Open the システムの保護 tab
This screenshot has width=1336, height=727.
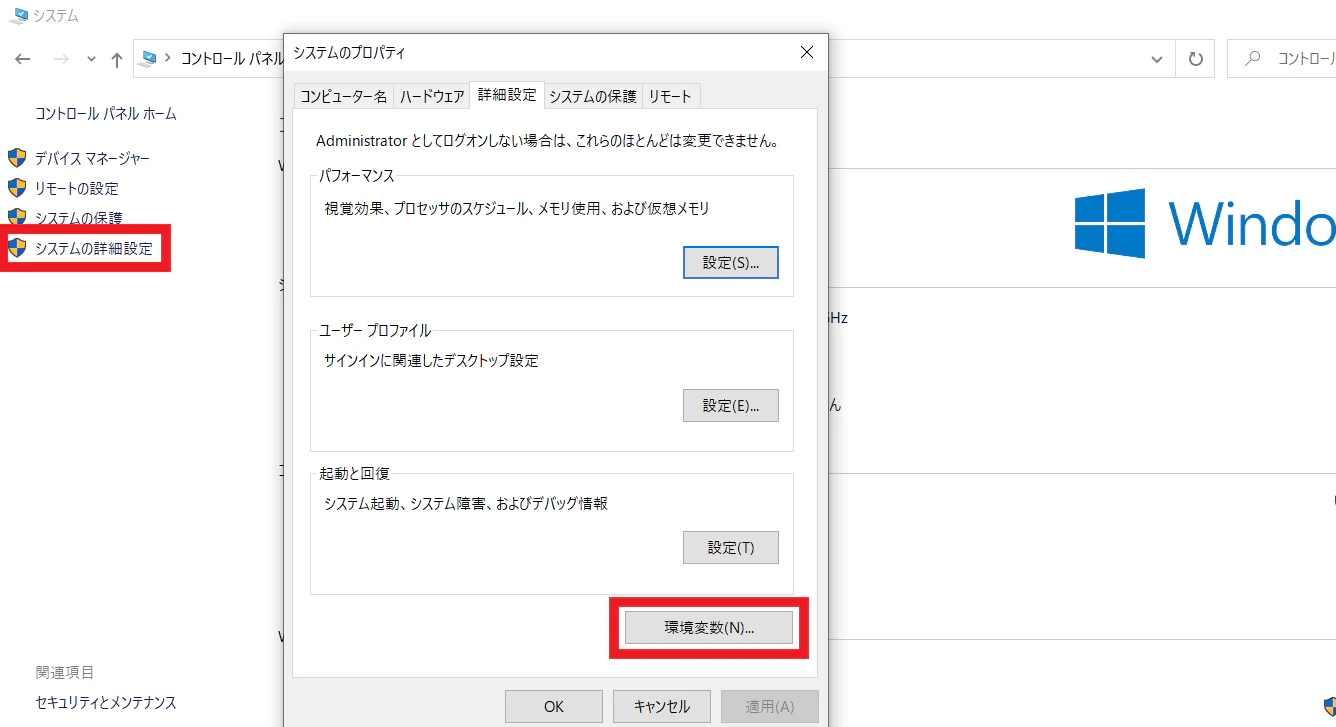[592, 96]
